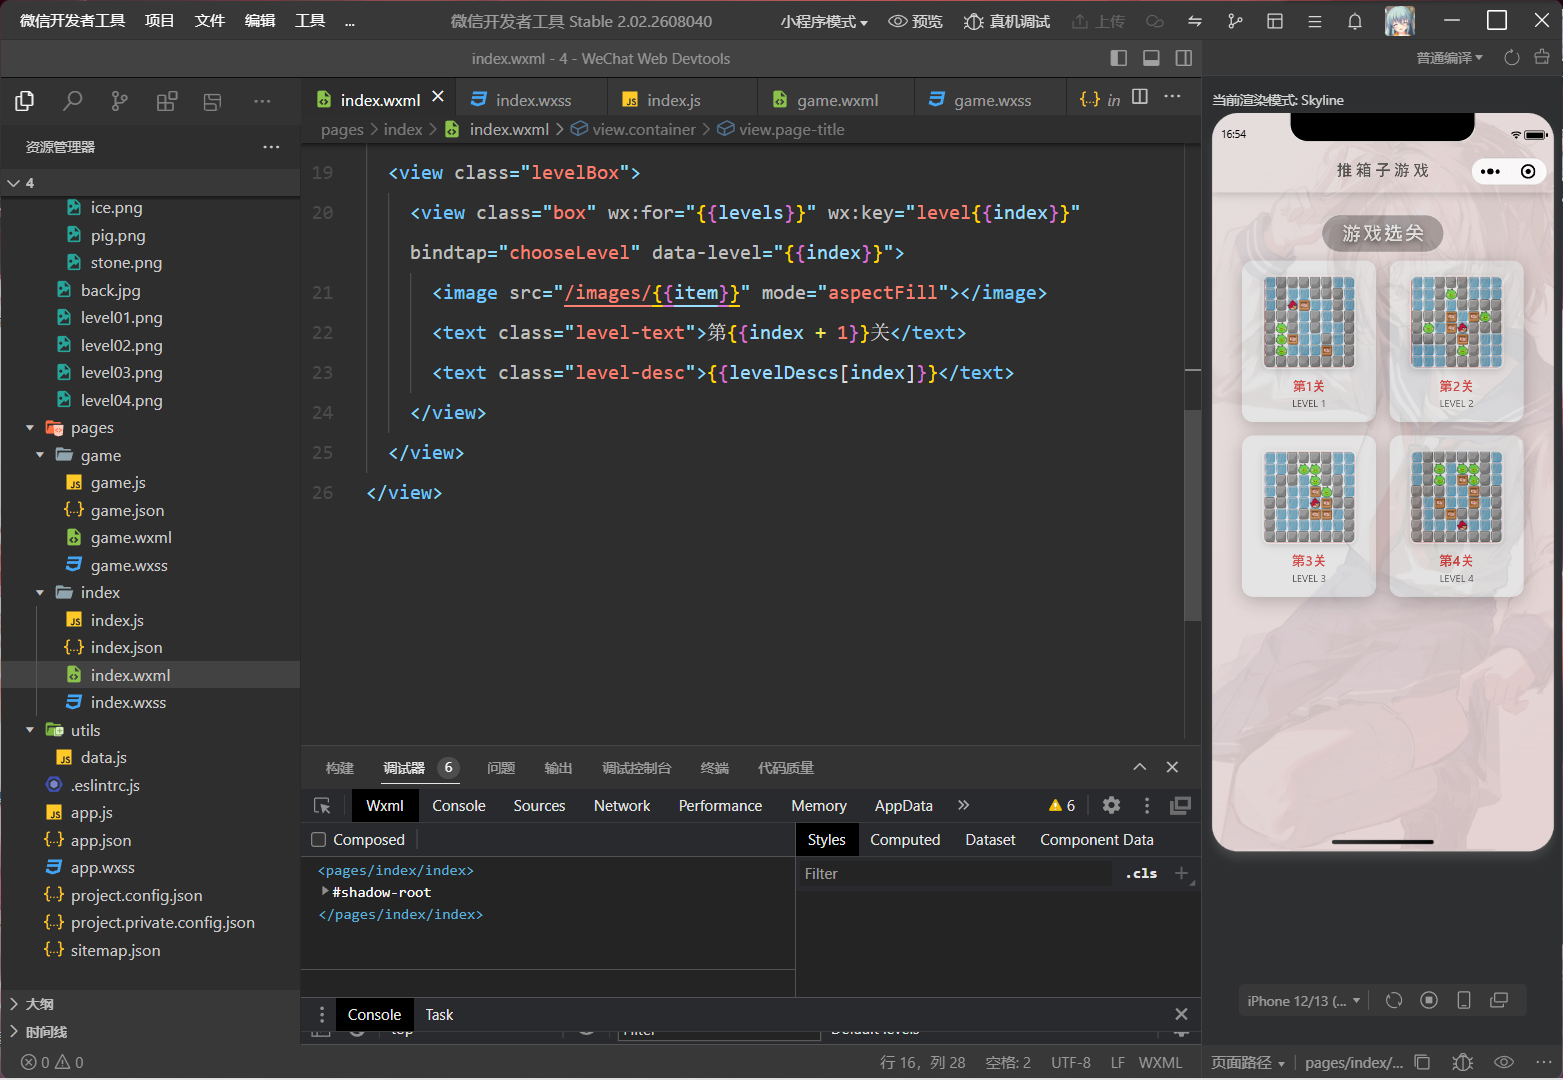Collapse the index folder
Screen dimensions: 1563x1080
coord(40,593)
